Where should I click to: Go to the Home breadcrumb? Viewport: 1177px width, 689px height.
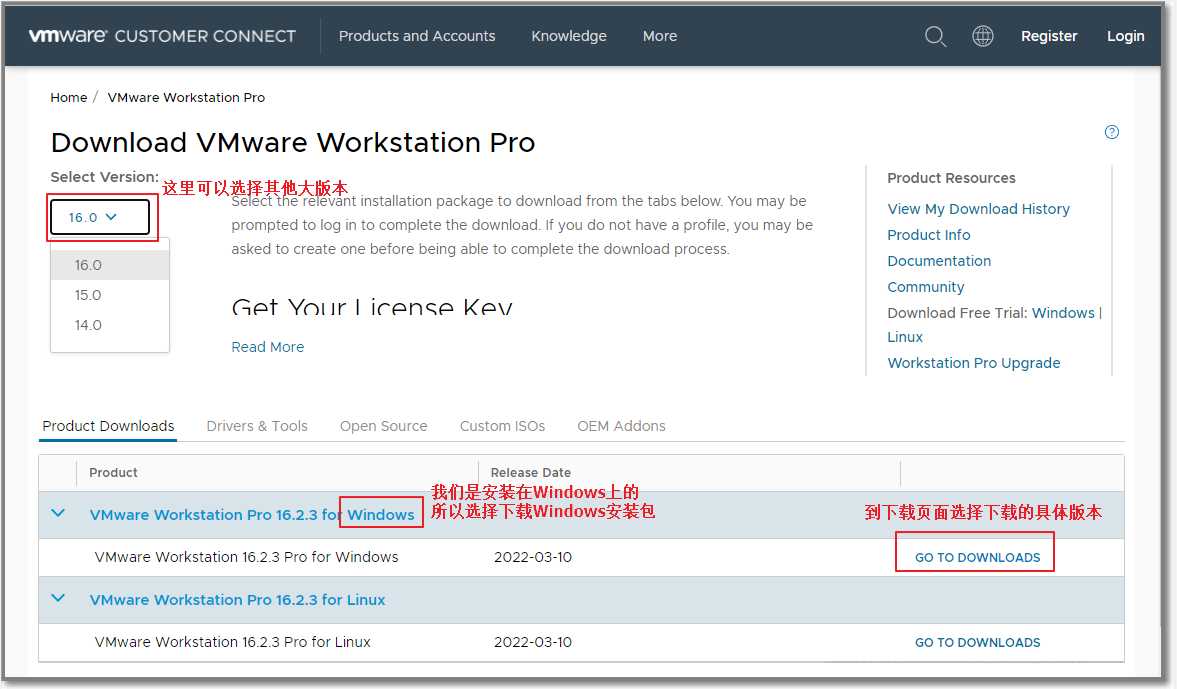(68, 98)
